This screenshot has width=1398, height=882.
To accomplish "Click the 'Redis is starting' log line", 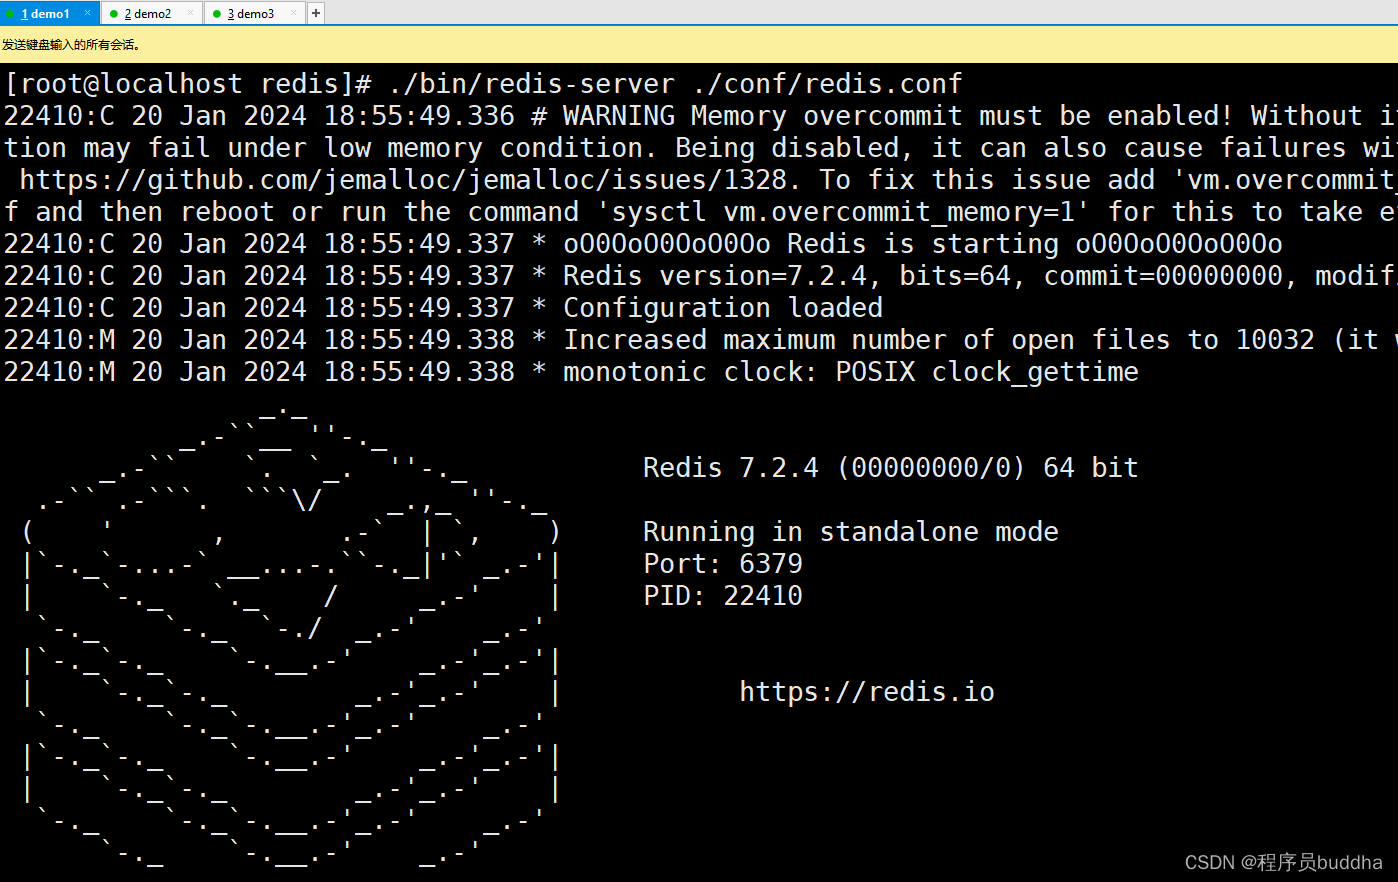I will 643,244.
